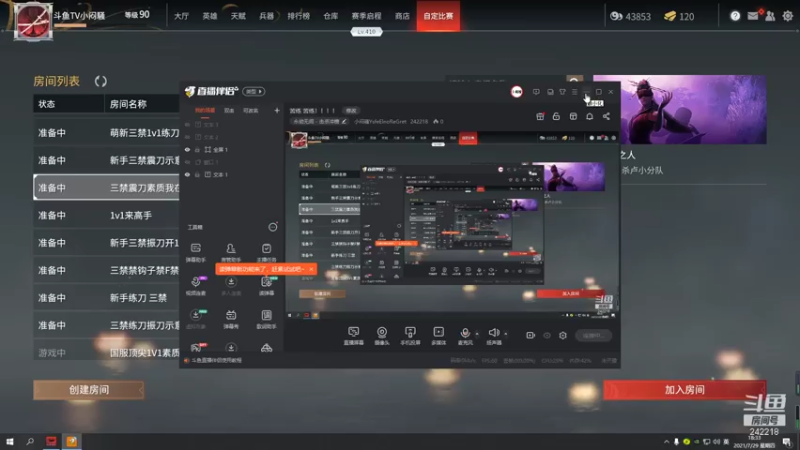Click the gift box icon in the companion window
800x450 pixels.
540,116
